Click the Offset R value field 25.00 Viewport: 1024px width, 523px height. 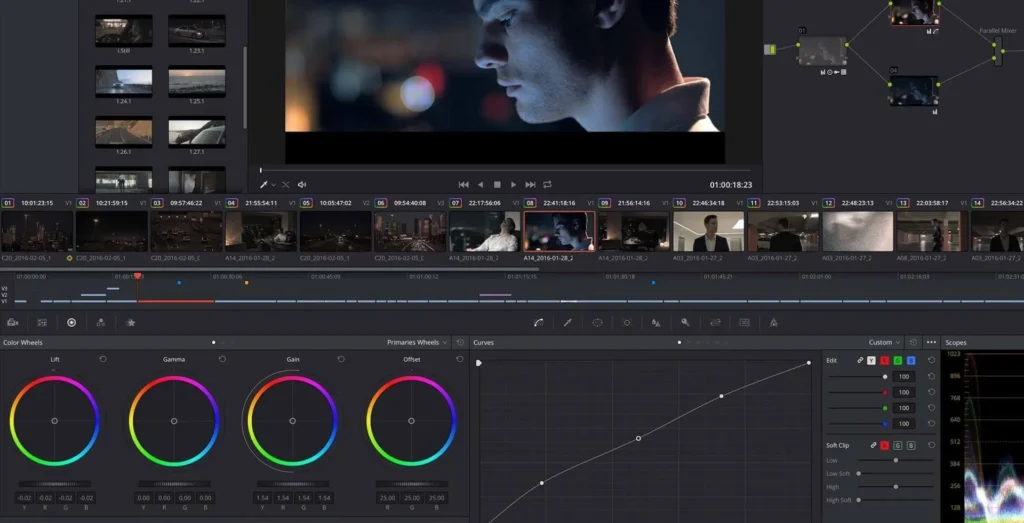click(x=387, y=498)
